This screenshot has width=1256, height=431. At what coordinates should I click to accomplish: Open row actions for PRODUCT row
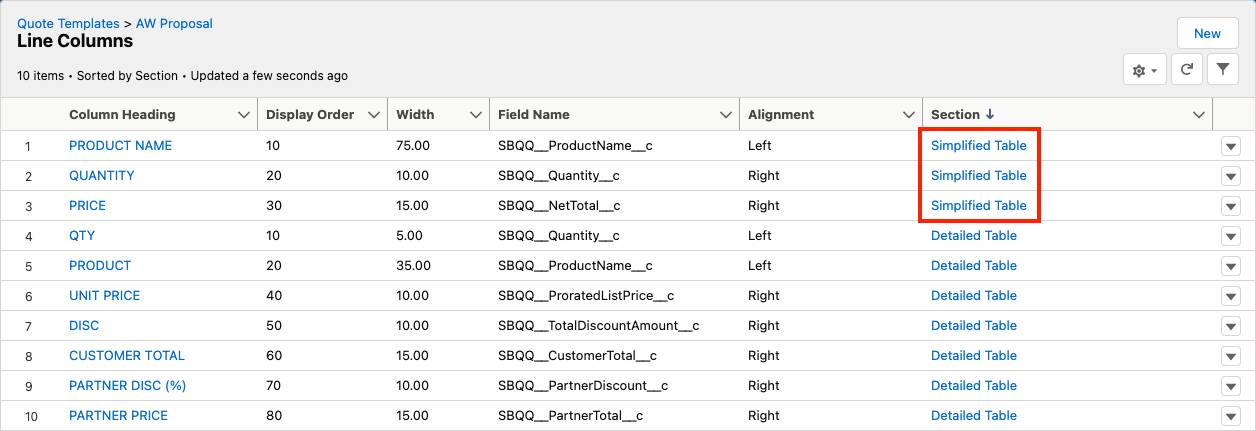click(1230, 266)
